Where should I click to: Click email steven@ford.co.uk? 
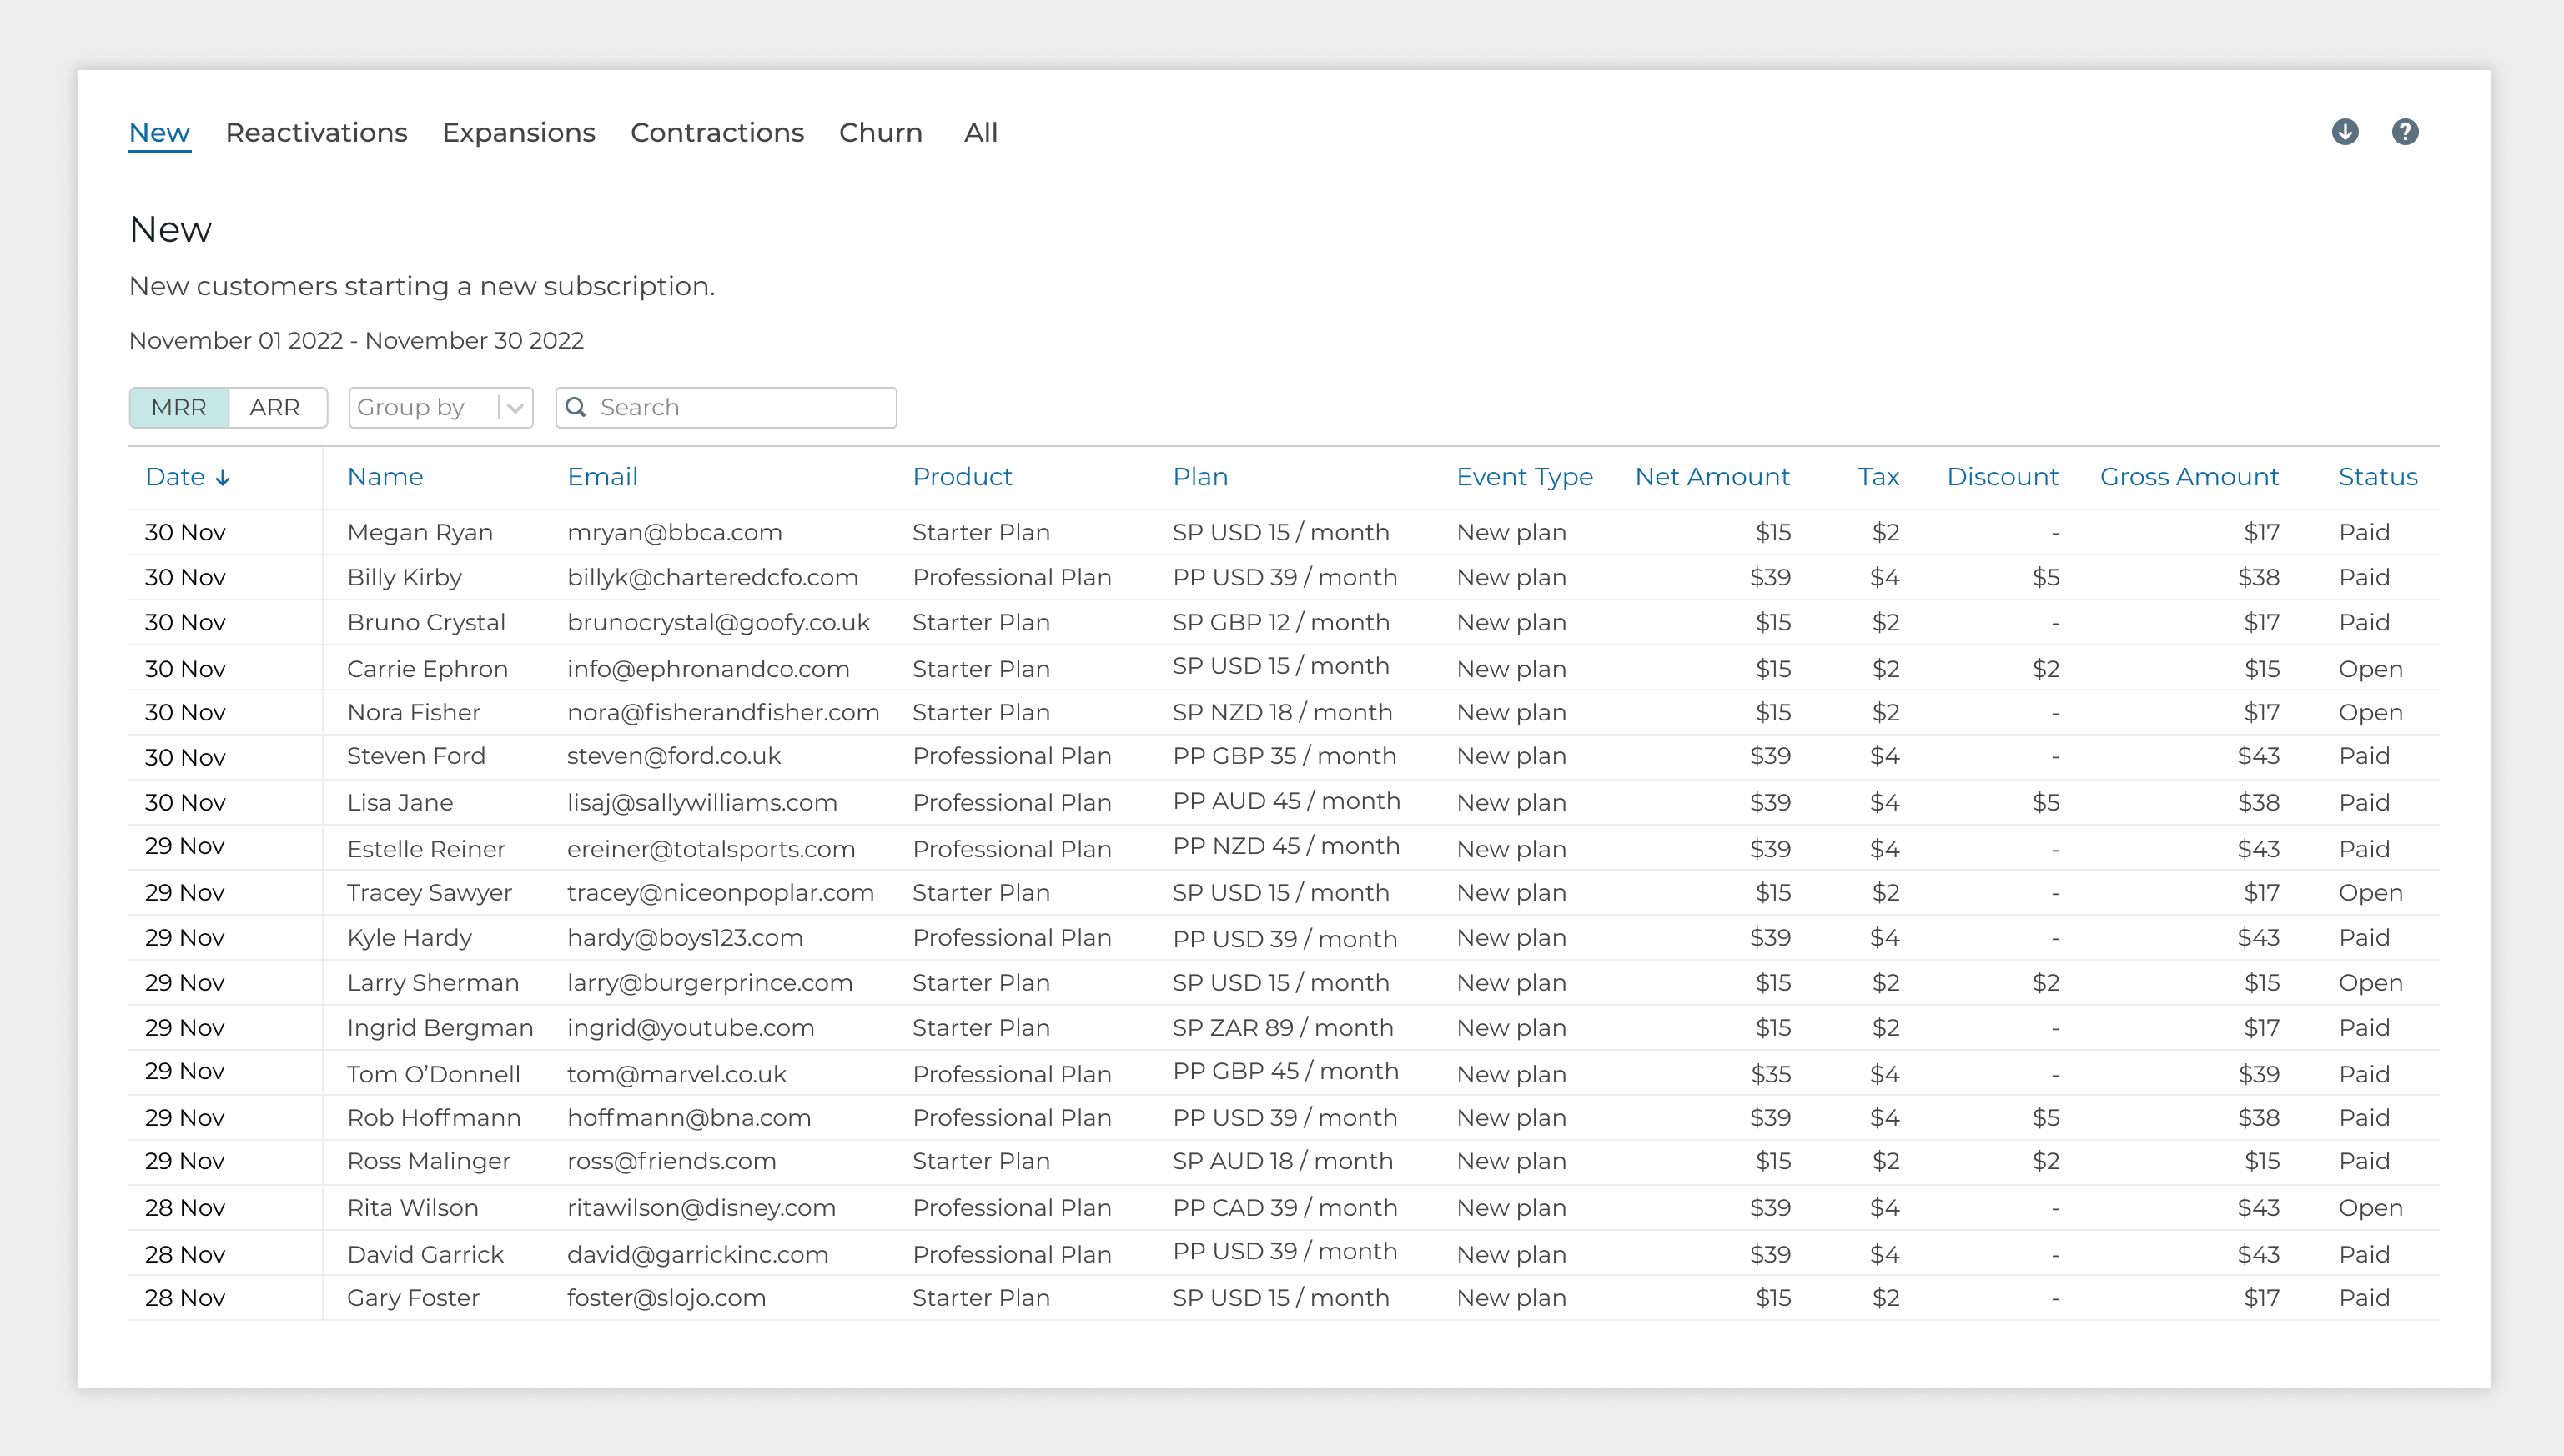pos(673,756)
